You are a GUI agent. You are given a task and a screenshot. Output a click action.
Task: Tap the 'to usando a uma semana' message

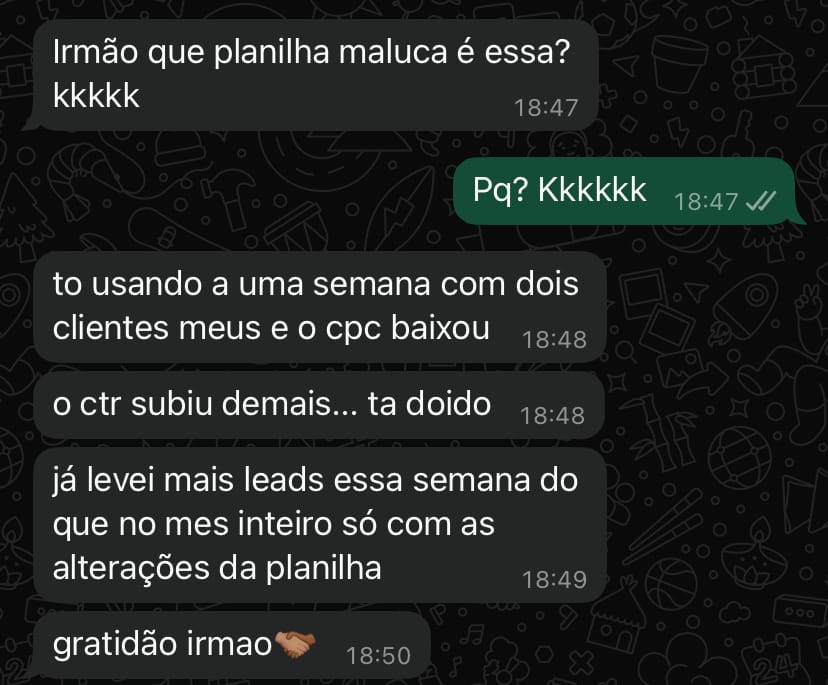[319, 307]
